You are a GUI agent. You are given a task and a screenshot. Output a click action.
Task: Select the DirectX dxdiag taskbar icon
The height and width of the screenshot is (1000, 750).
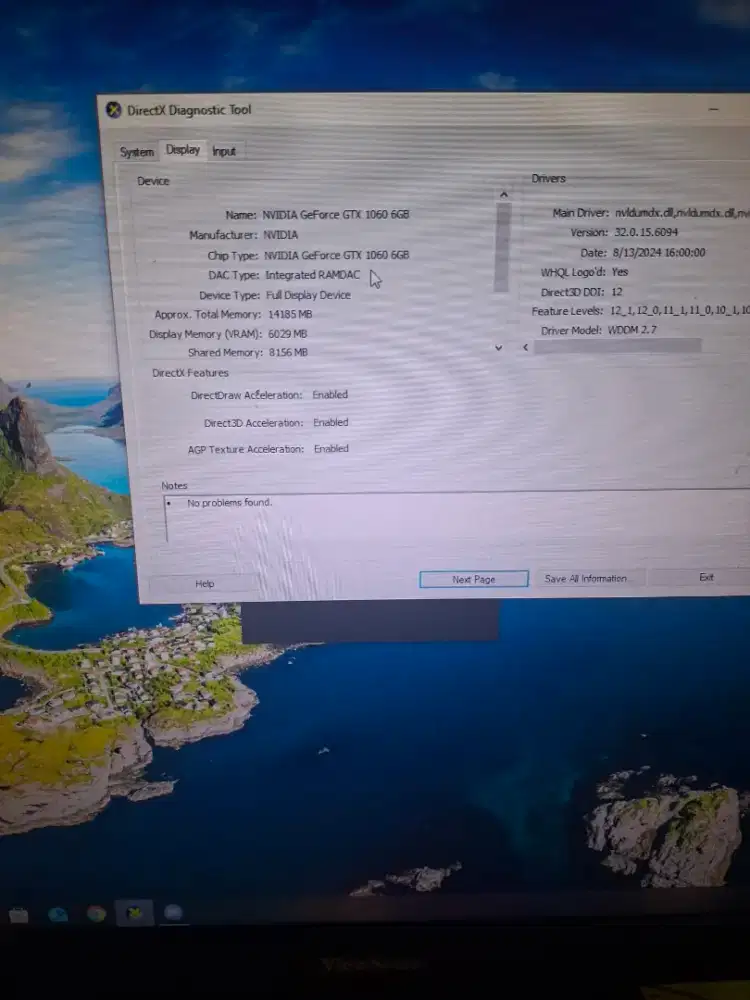click(134, 912)
